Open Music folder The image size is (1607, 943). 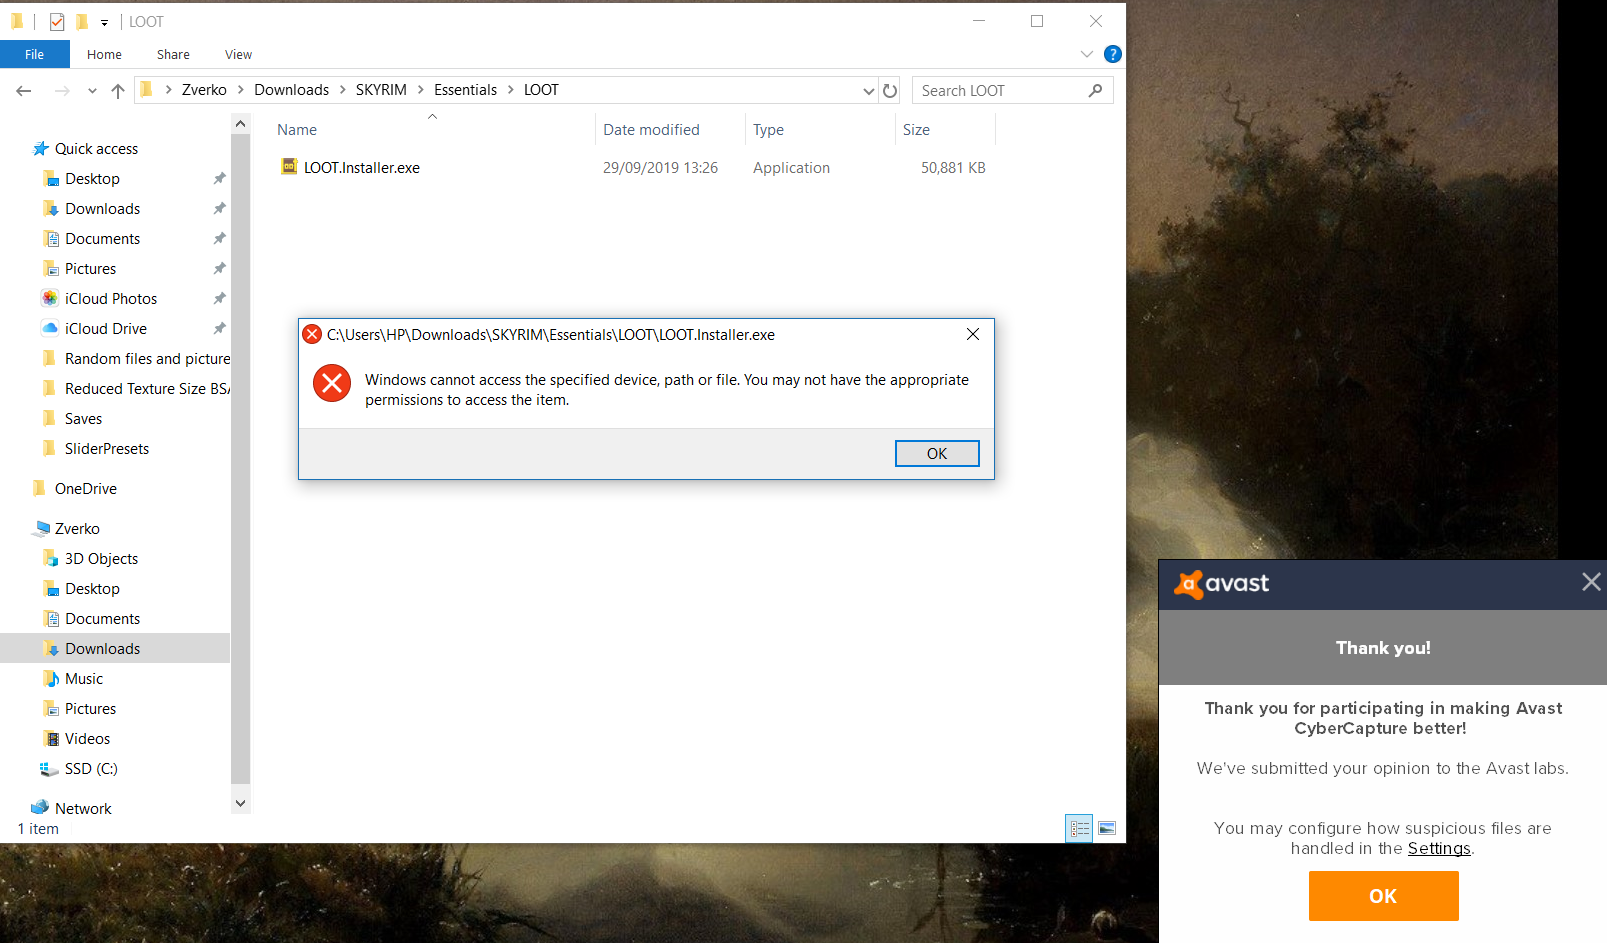[x=84, y=679]
